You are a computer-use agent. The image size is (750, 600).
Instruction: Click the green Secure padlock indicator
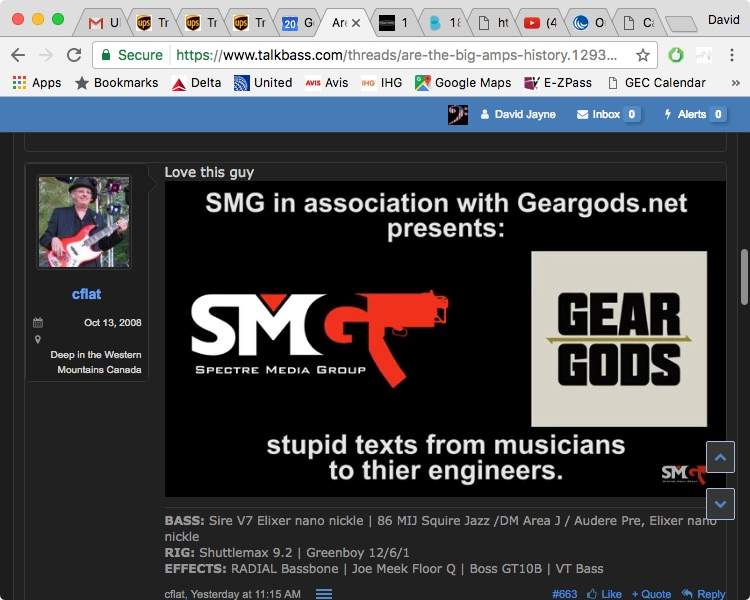(132, 55)
